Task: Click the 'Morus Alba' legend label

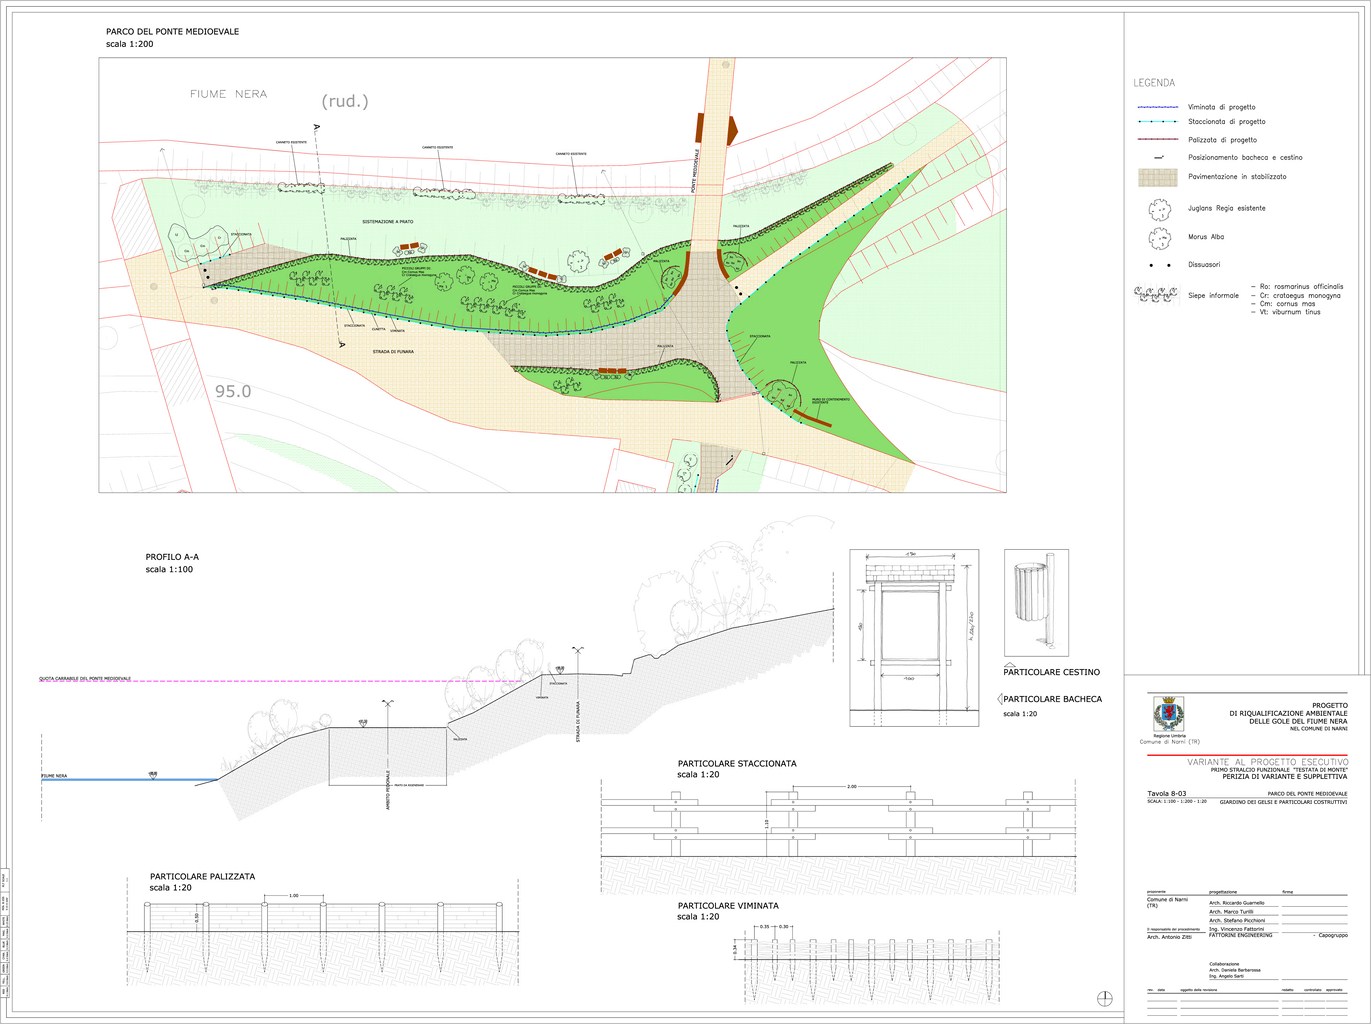Action: point(1206,237)
